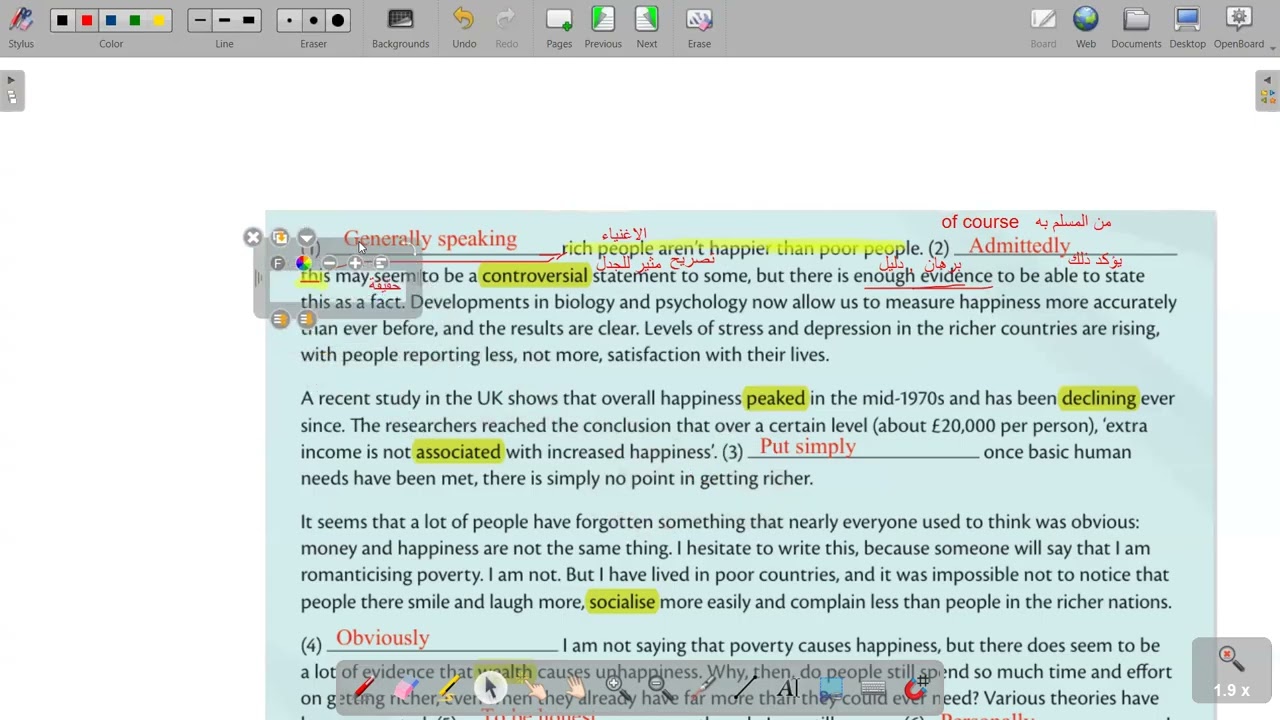Open the OpenBoard menu
This screenshot has height=720, width=1280.
[1240, 28]
